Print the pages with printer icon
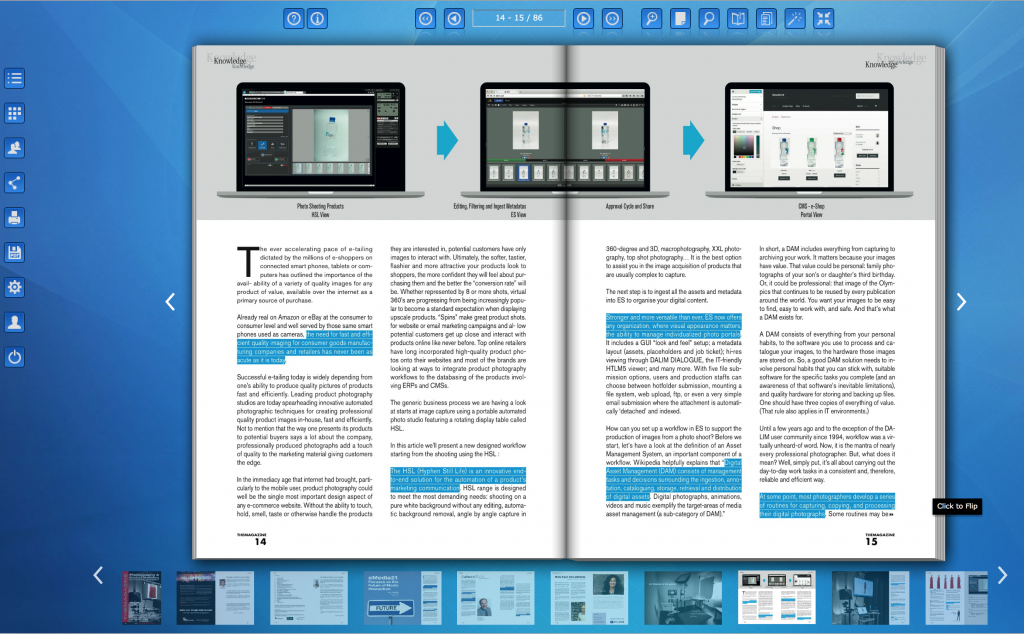 (14, 217)
